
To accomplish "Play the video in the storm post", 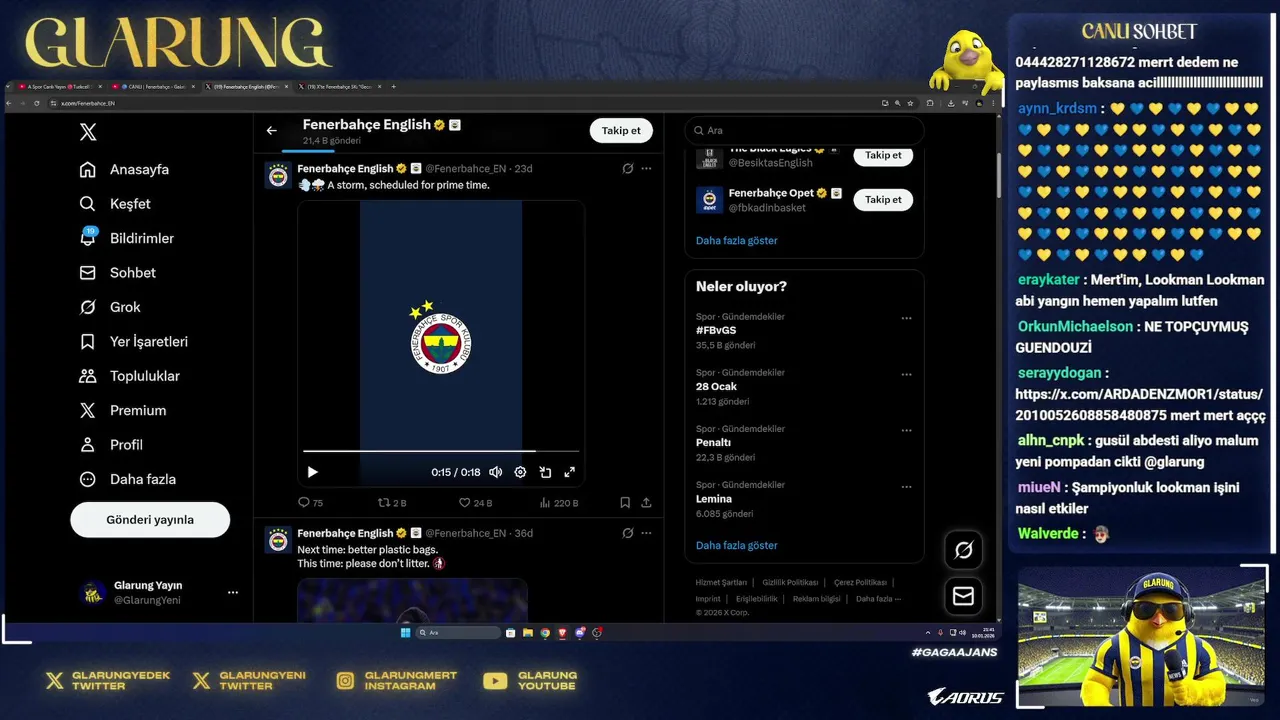I will pos(312,472).
